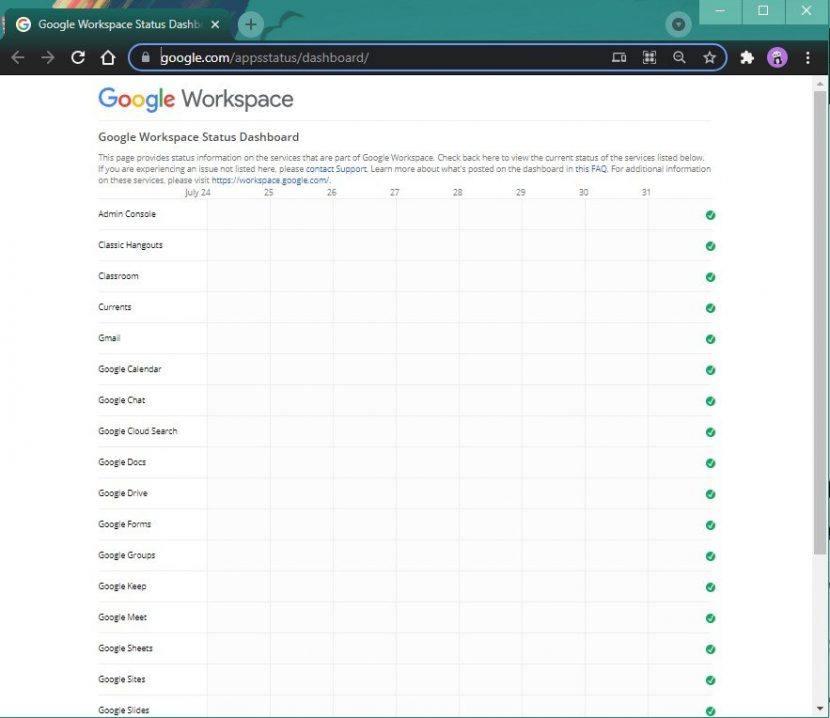Click the Google Cloud Search row label
Image resolution: width=830 pixels, height=718 pixels.
[x=138, y=431]
